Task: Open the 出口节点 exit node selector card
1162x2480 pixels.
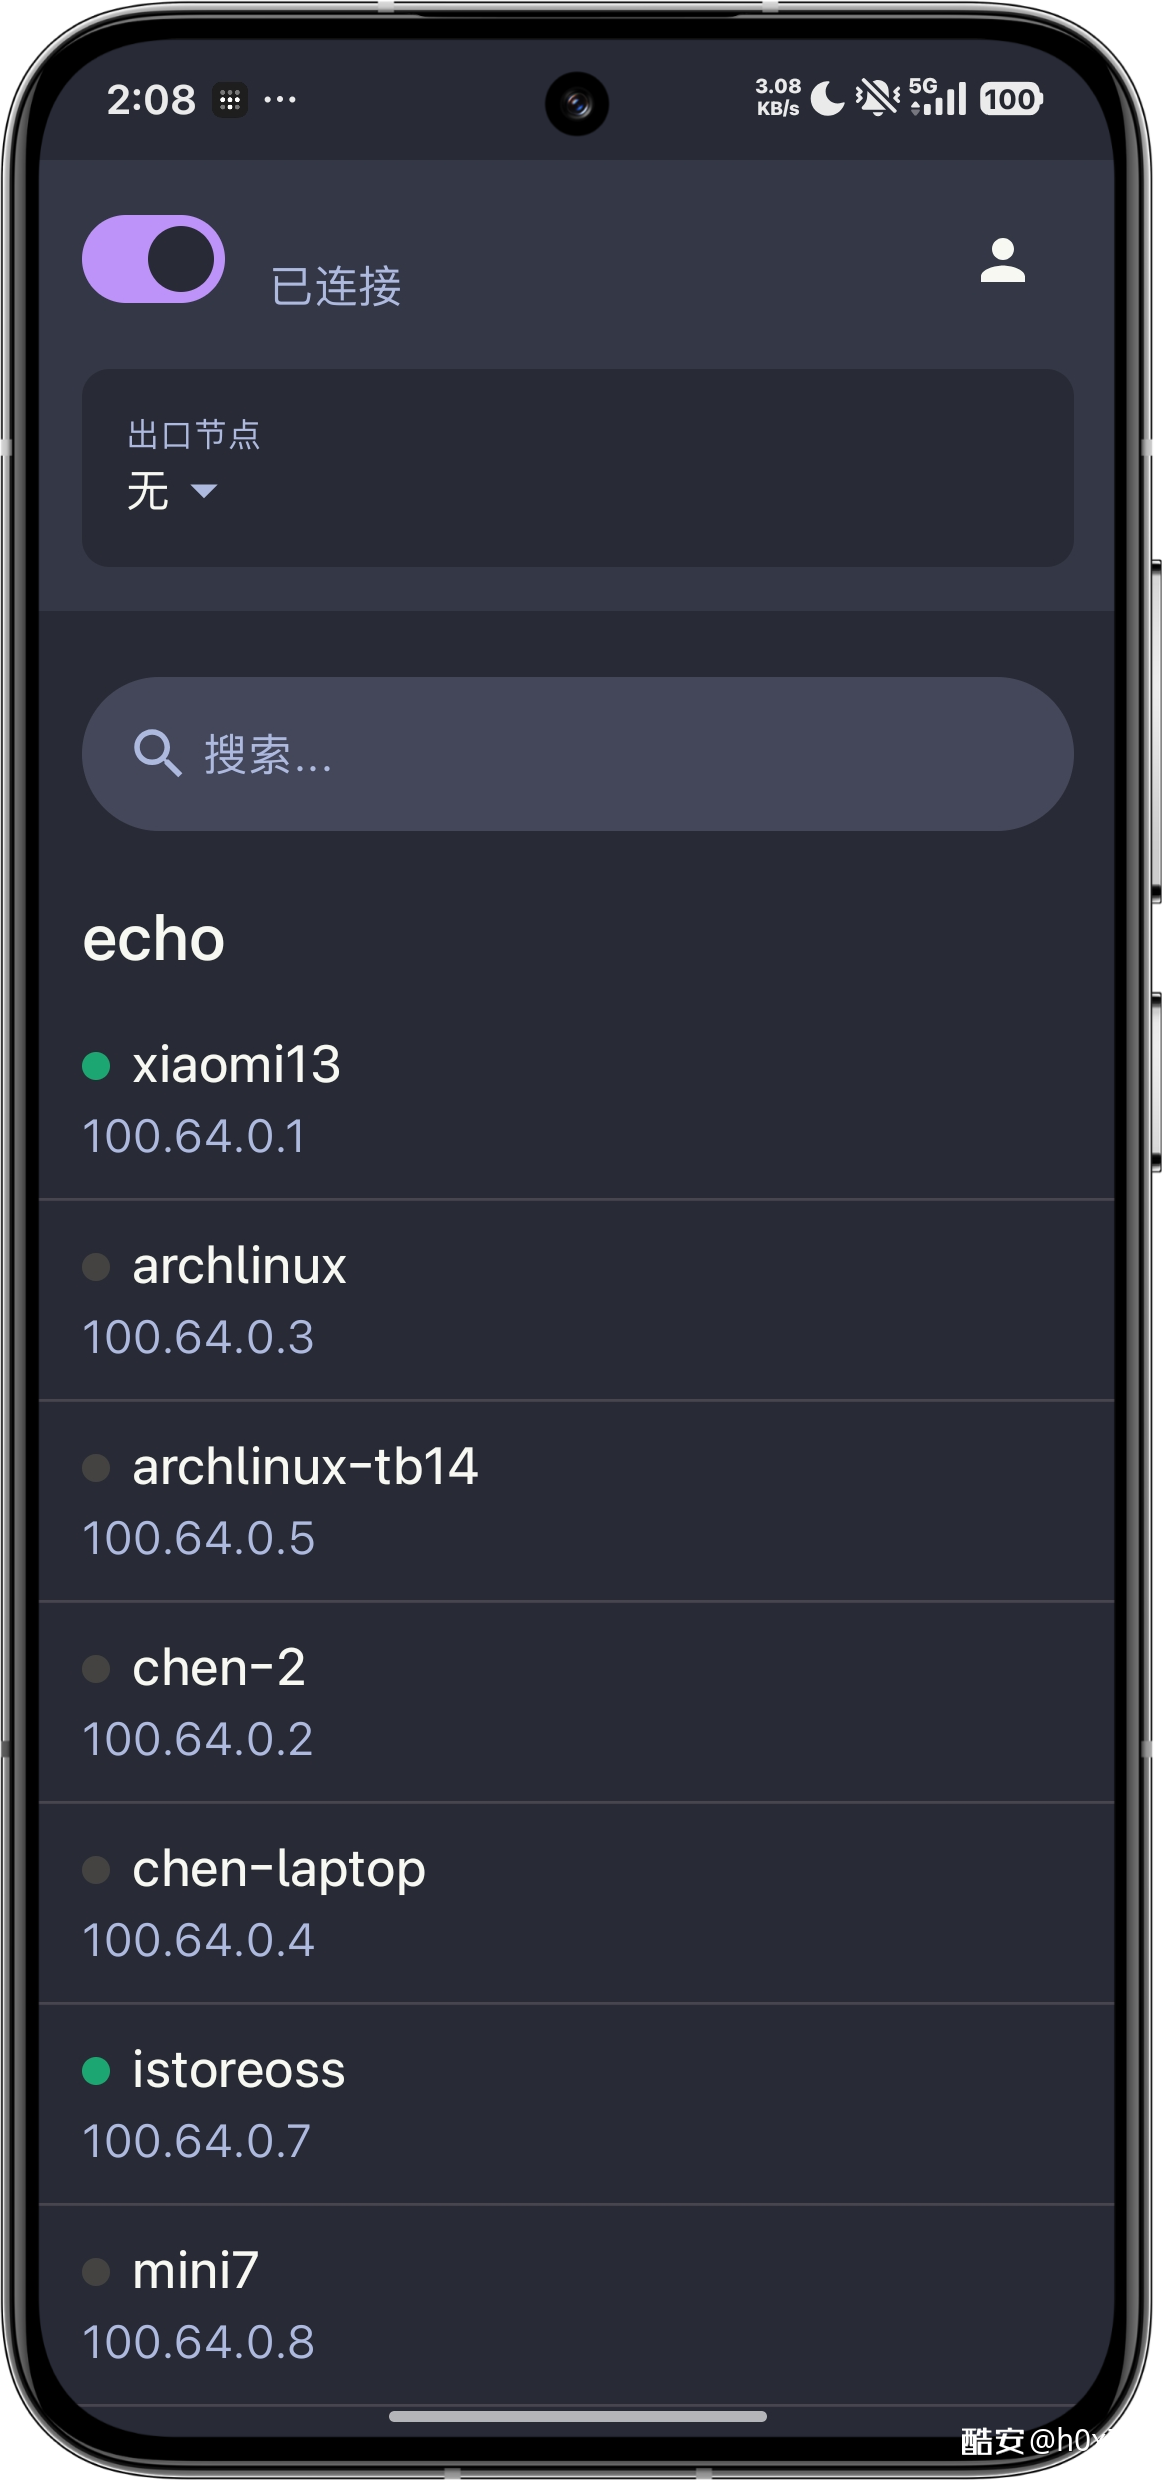Action: 577,467
